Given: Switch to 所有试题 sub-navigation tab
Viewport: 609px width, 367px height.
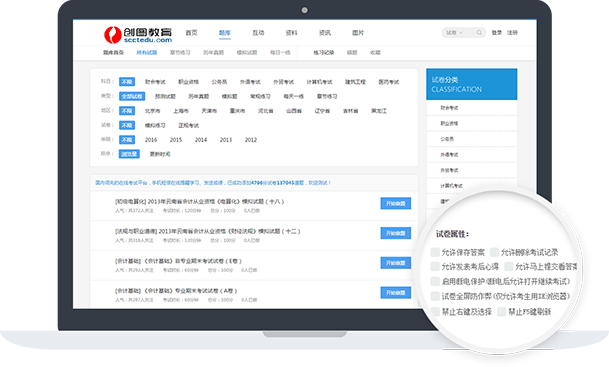Looking at the screenshot, I should coord(146,52).
